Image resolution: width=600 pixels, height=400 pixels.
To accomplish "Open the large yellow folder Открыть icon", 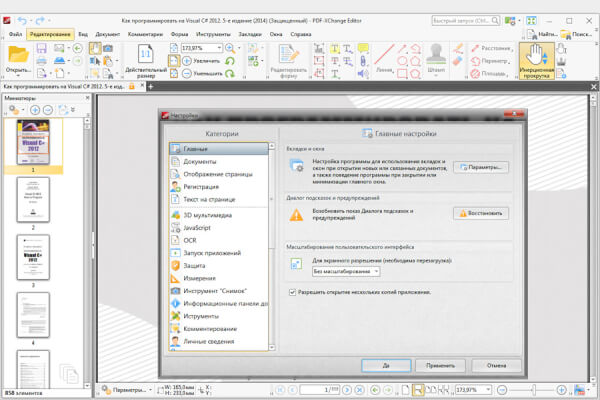I will [x=18, y=54].
